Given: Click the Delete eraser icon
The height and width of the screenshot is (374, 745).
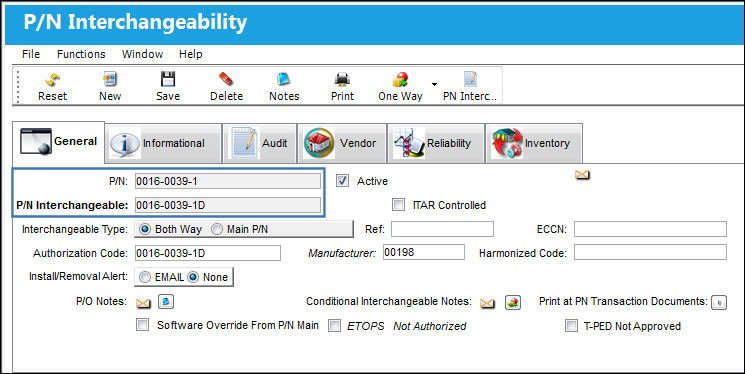Looking at the screenshot, I should pyautogui.click(x=226, y=79).
